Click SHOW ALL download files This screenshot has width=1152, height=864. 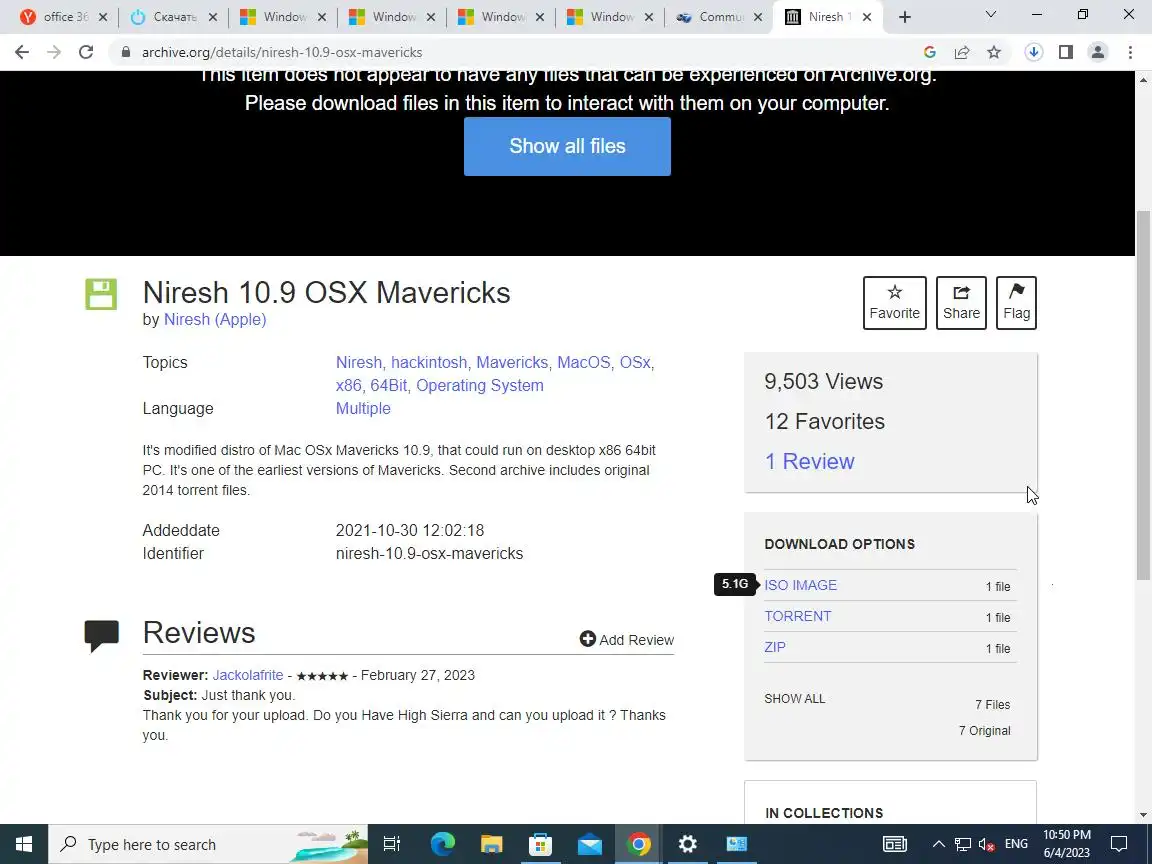(794, 699)
